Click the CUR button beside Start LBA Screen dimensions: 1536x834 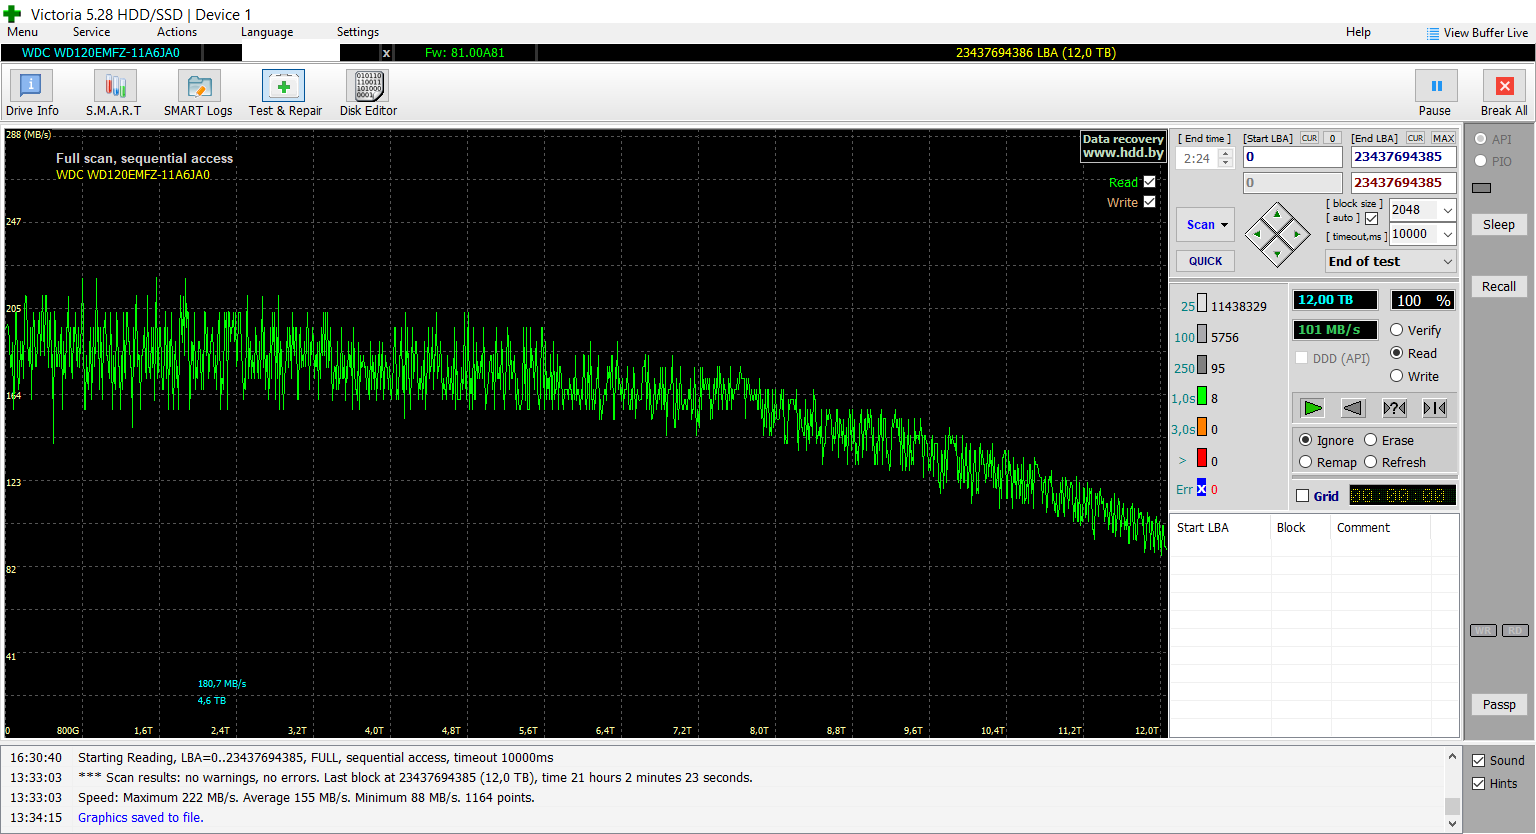pos(1309,138)
